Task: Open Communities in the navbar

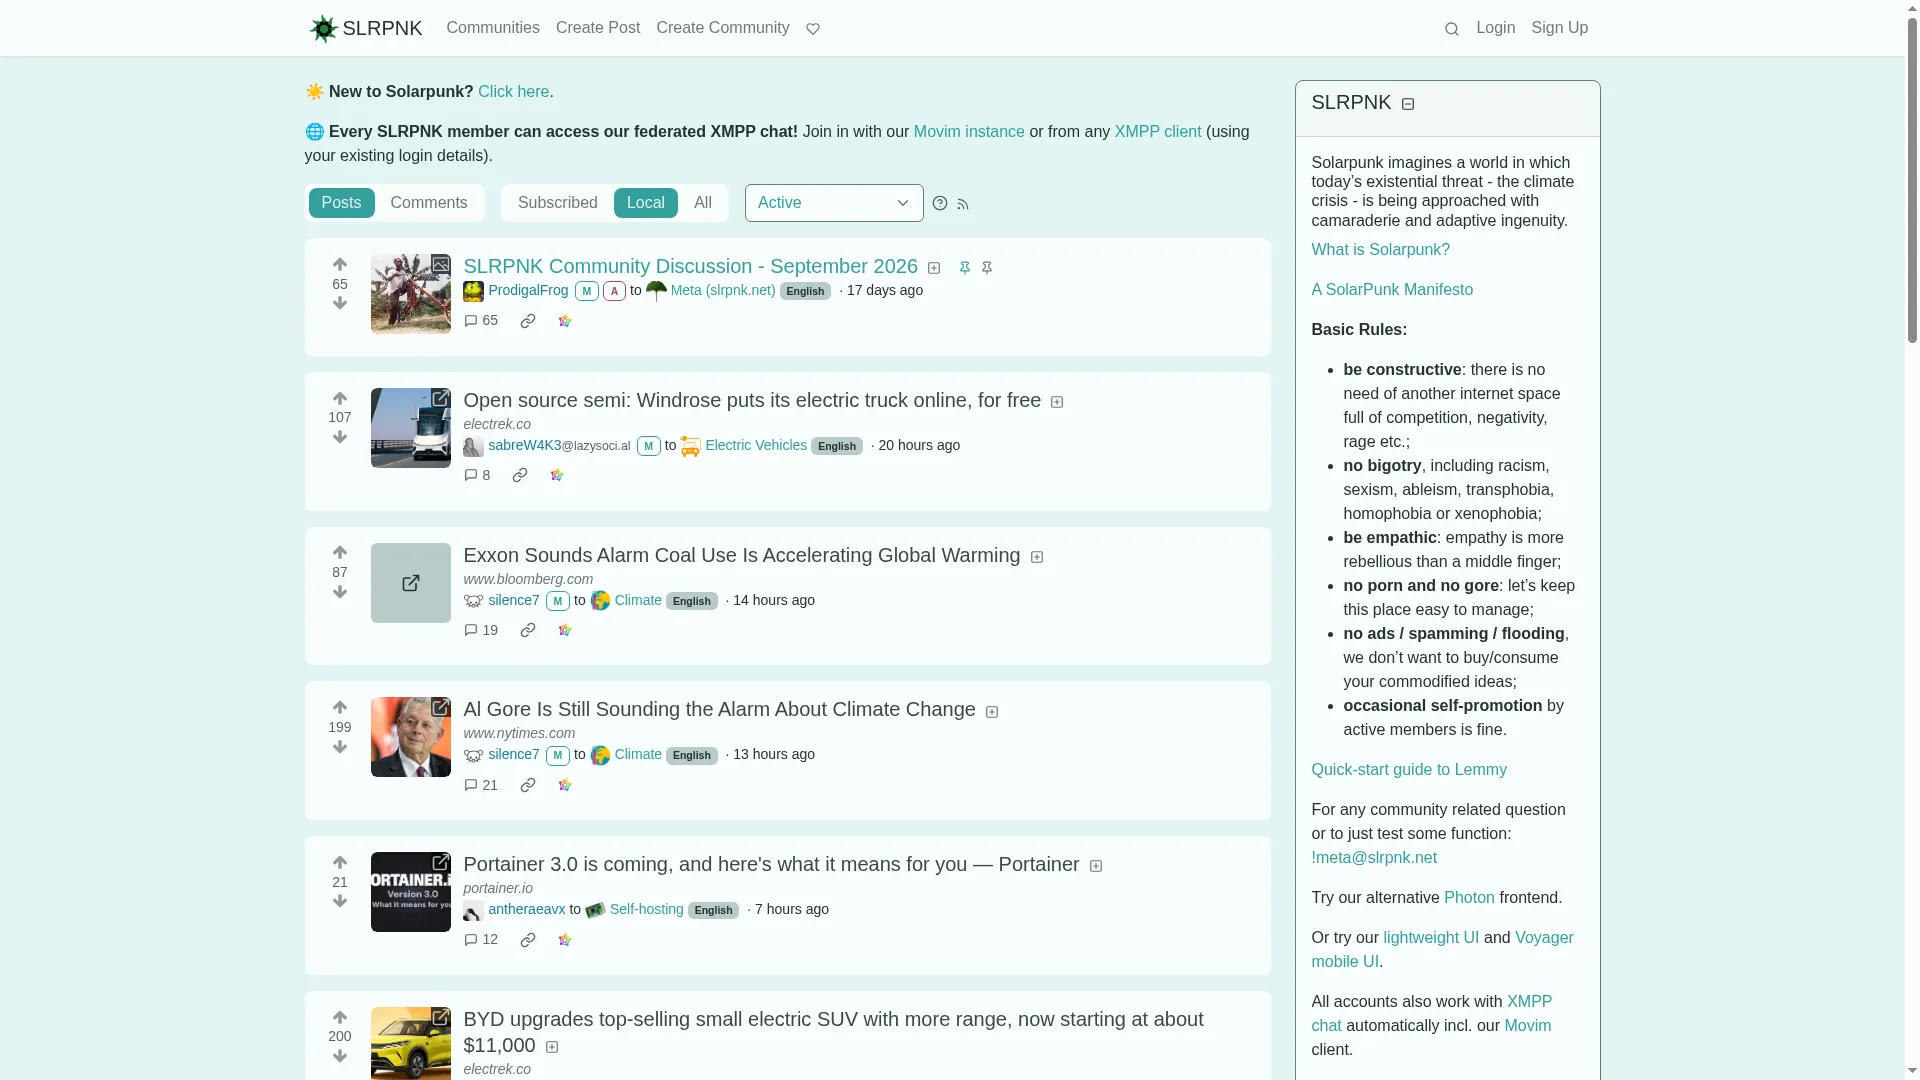Action: [x=493, y=28]
